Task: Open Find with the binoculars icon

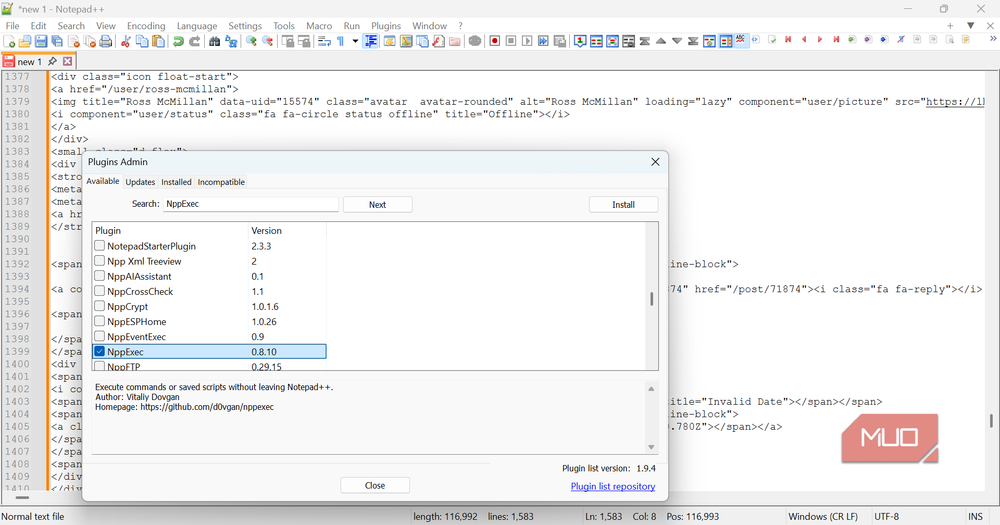Action: tap(214, 41)
